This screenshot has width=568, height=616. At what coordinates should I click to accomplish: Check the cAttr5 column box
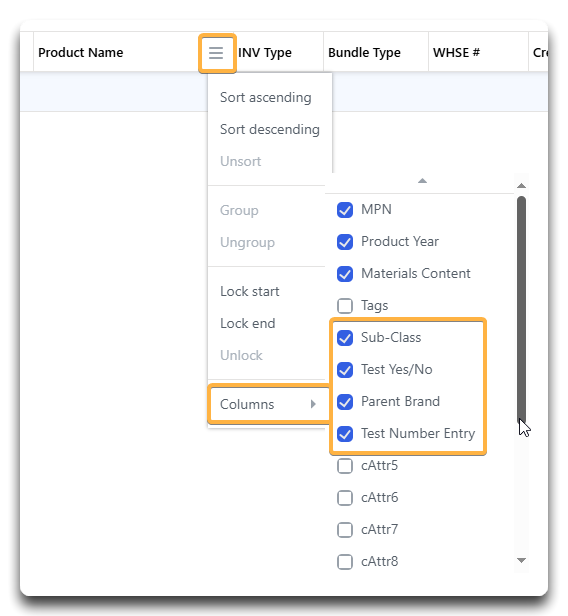point(345,466)
